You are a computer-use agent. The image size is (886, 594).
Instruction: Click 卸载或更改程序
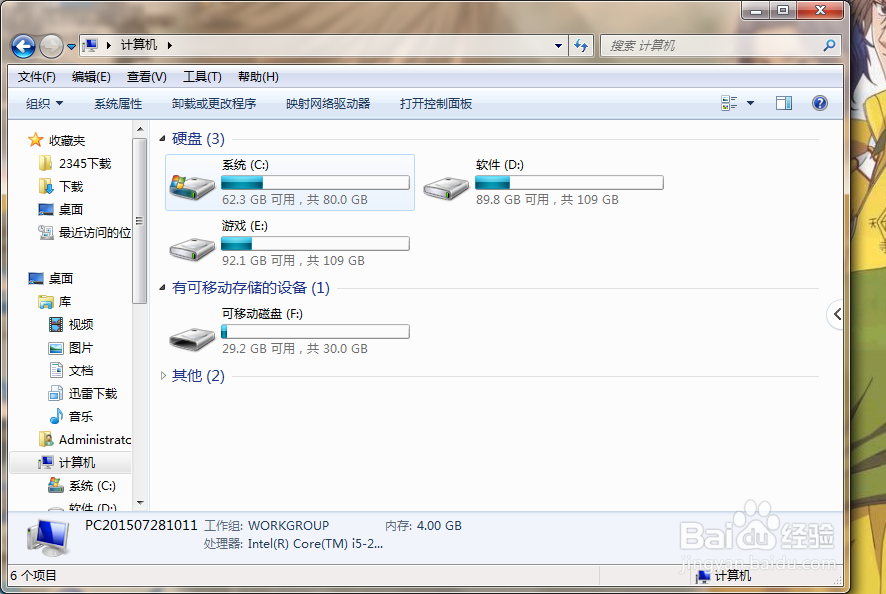point(214,103)
